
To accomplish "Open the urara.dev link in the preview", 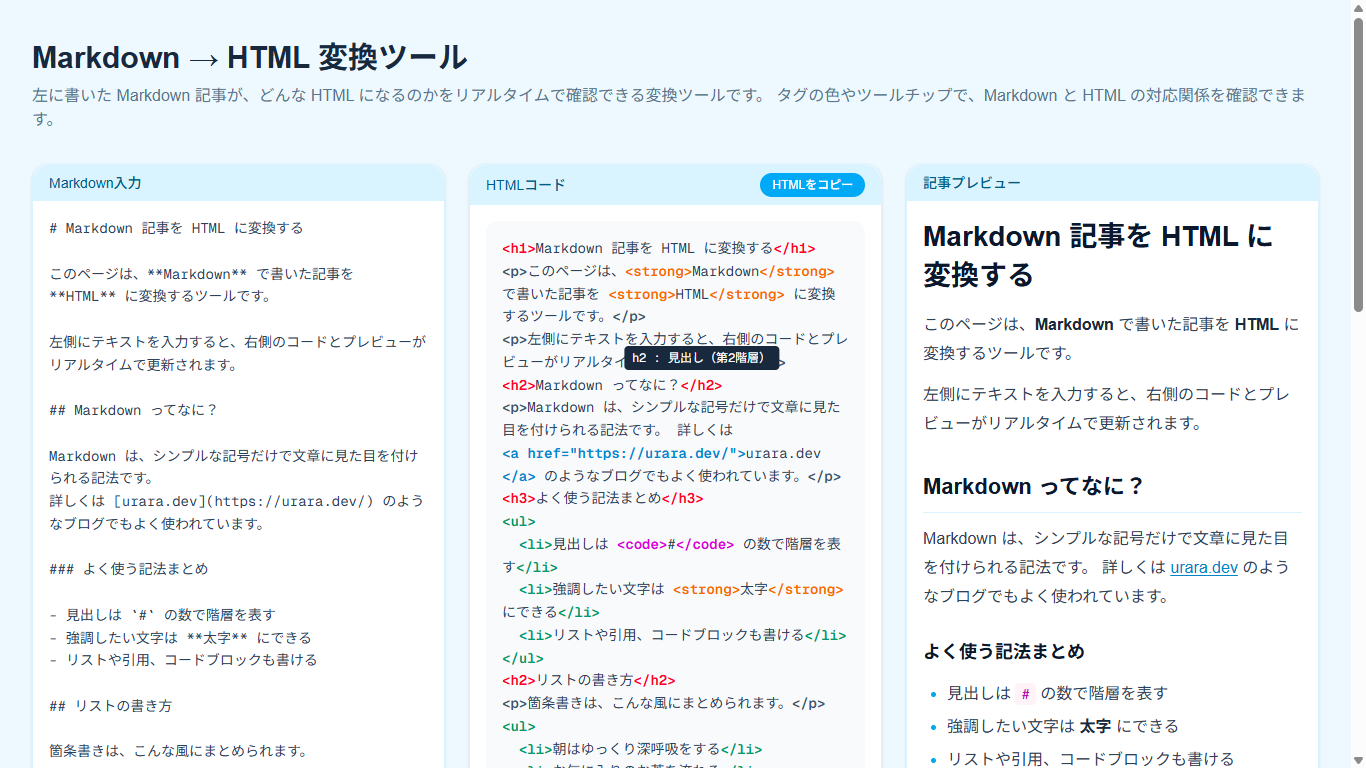I will click(x=1204, y=567).
